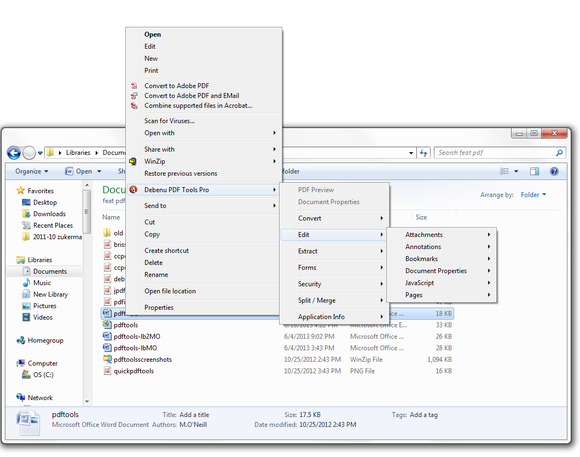Expand the Attachments submenu
This screenshot has height=457, width=580.
point(489,235)
